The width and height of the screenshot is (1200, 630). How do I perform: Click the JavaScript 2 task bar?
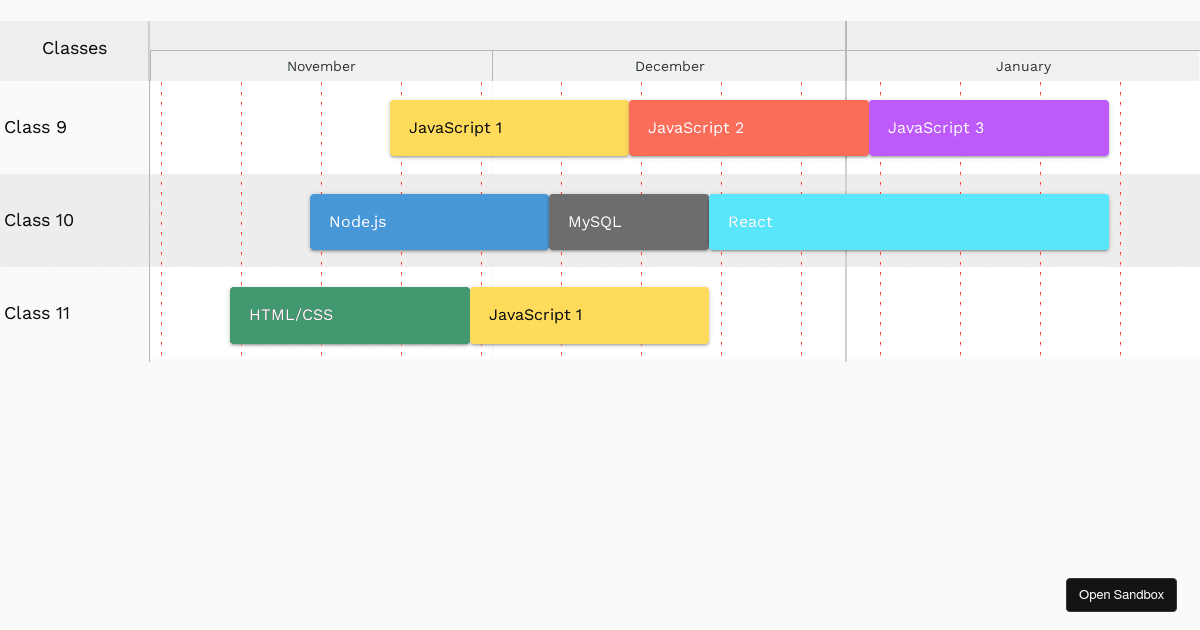[748, 128]
